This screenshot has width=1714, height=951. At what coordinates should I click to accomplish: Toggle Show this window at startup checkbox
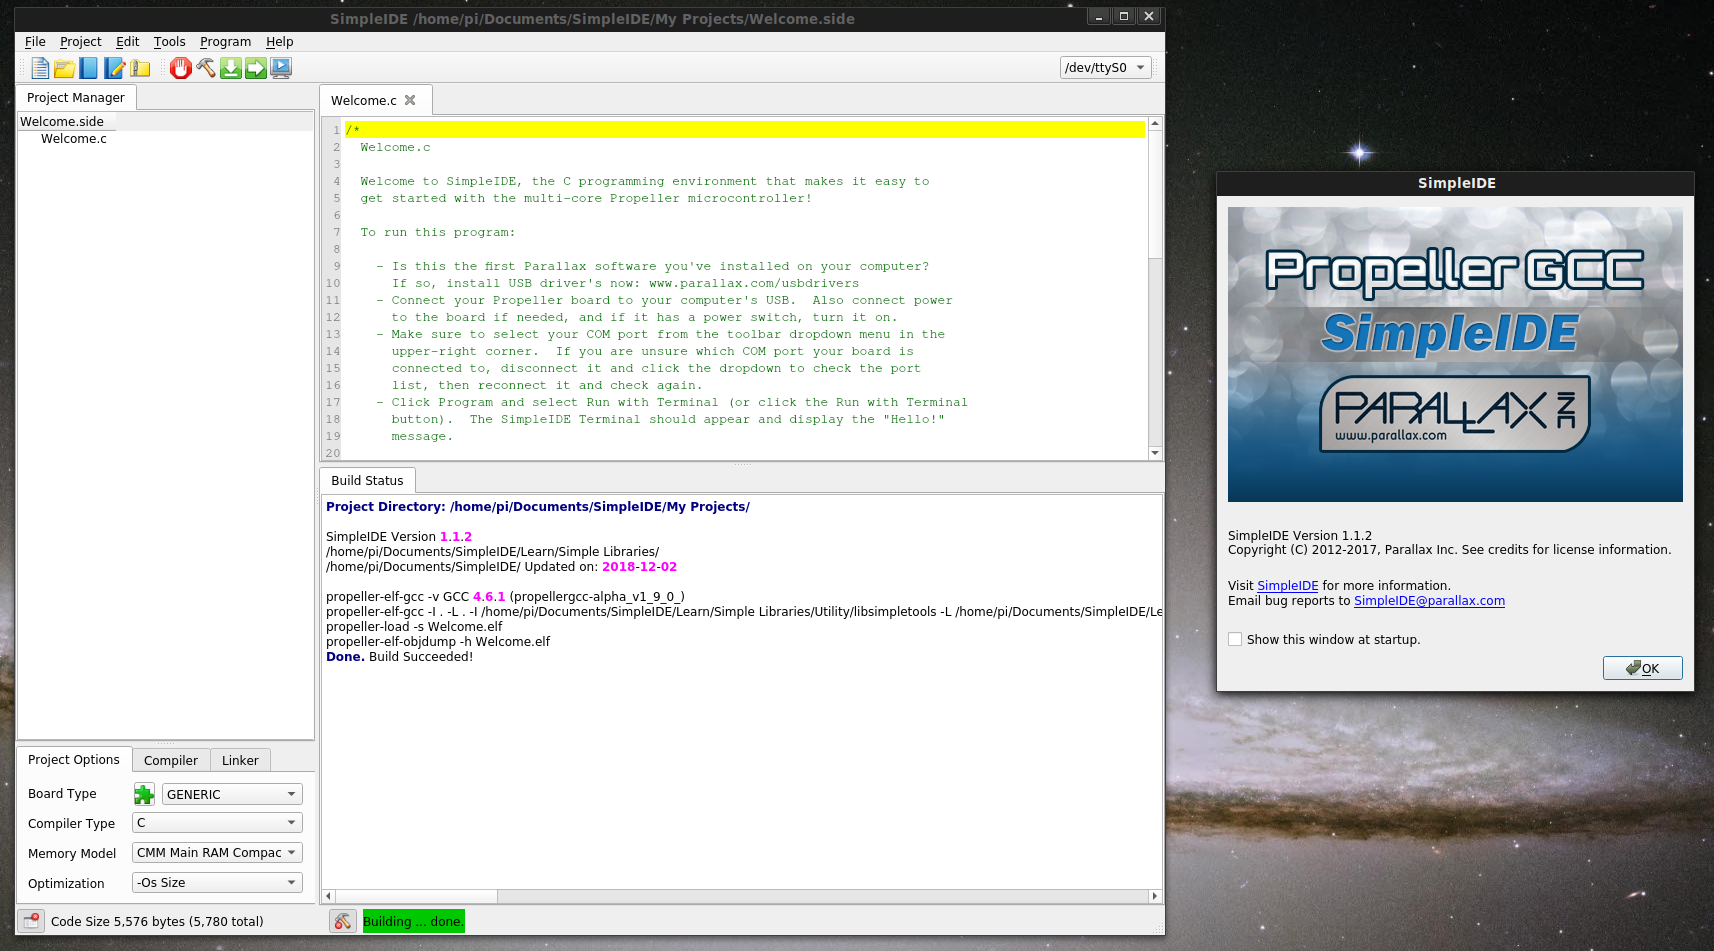point(1235,640)
